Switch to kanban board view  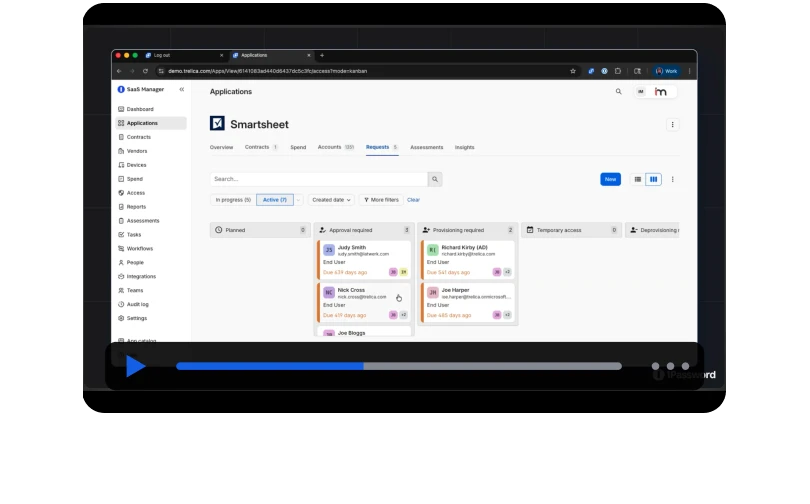point(653,179)
